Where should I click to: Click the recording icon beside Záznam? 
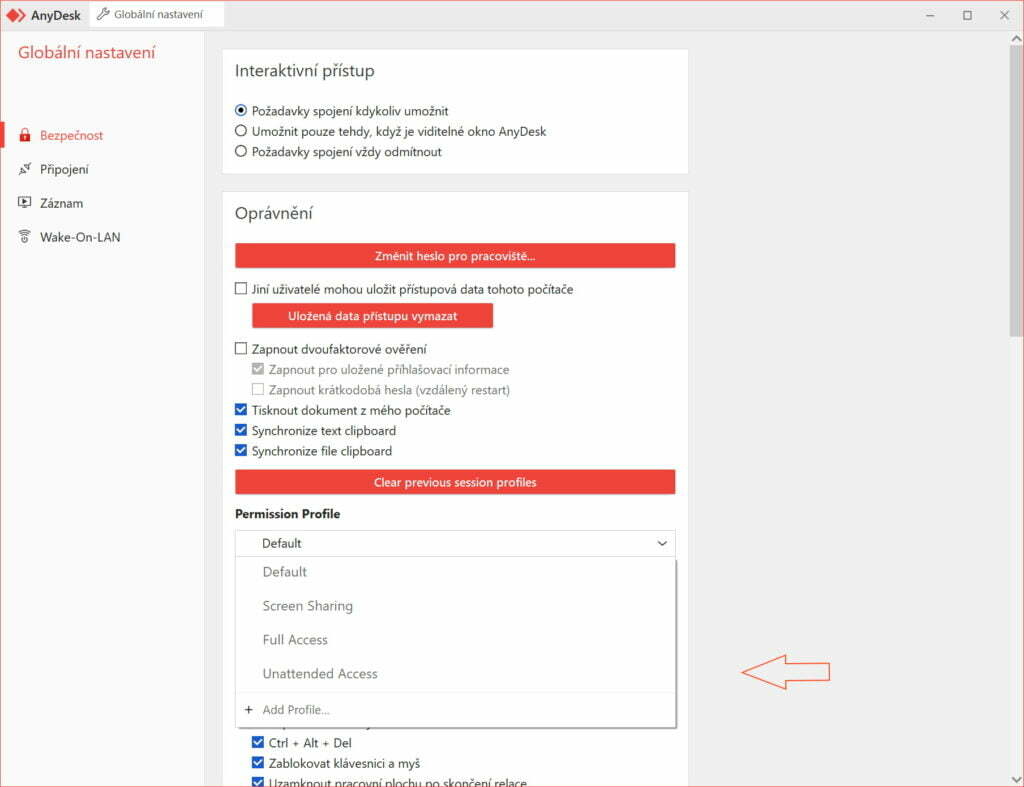(x=25, y=202)
